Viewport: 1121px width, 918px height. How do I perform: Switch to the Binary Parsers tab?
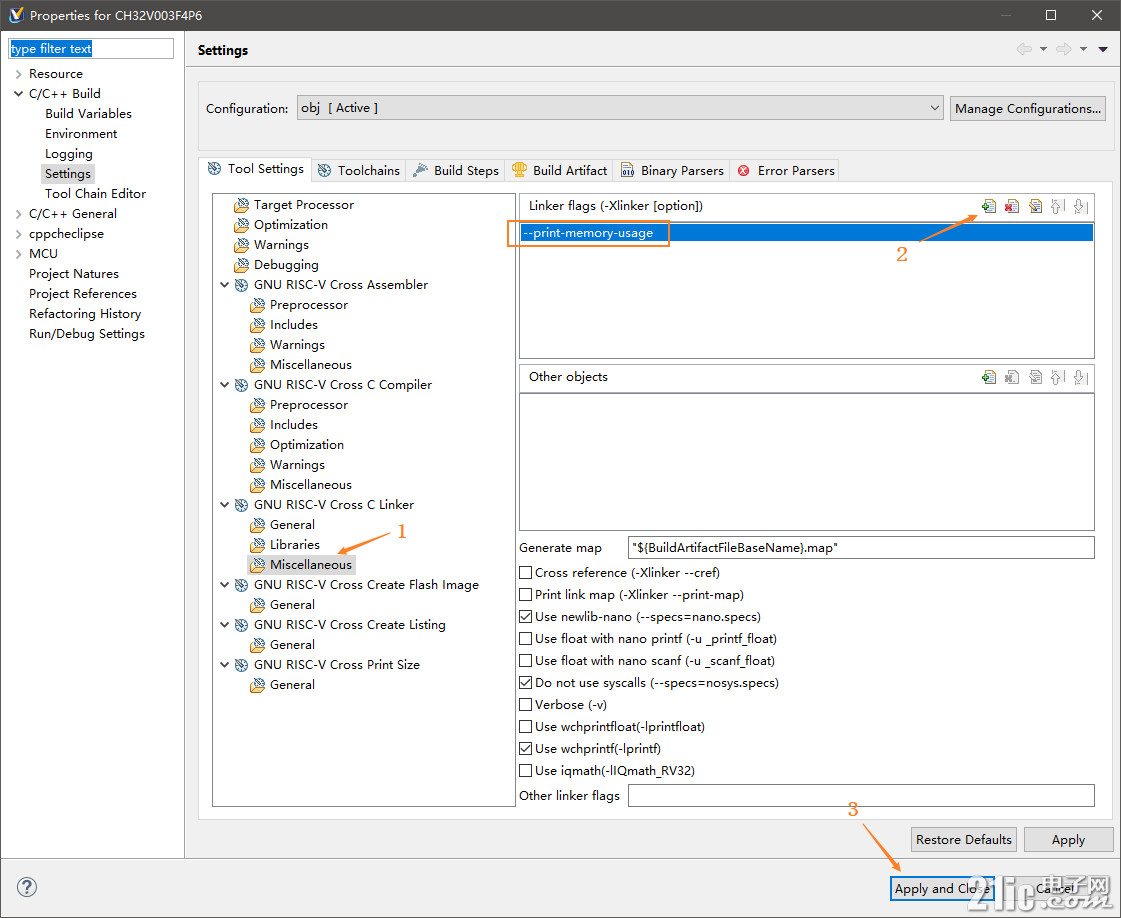(672, 171)
